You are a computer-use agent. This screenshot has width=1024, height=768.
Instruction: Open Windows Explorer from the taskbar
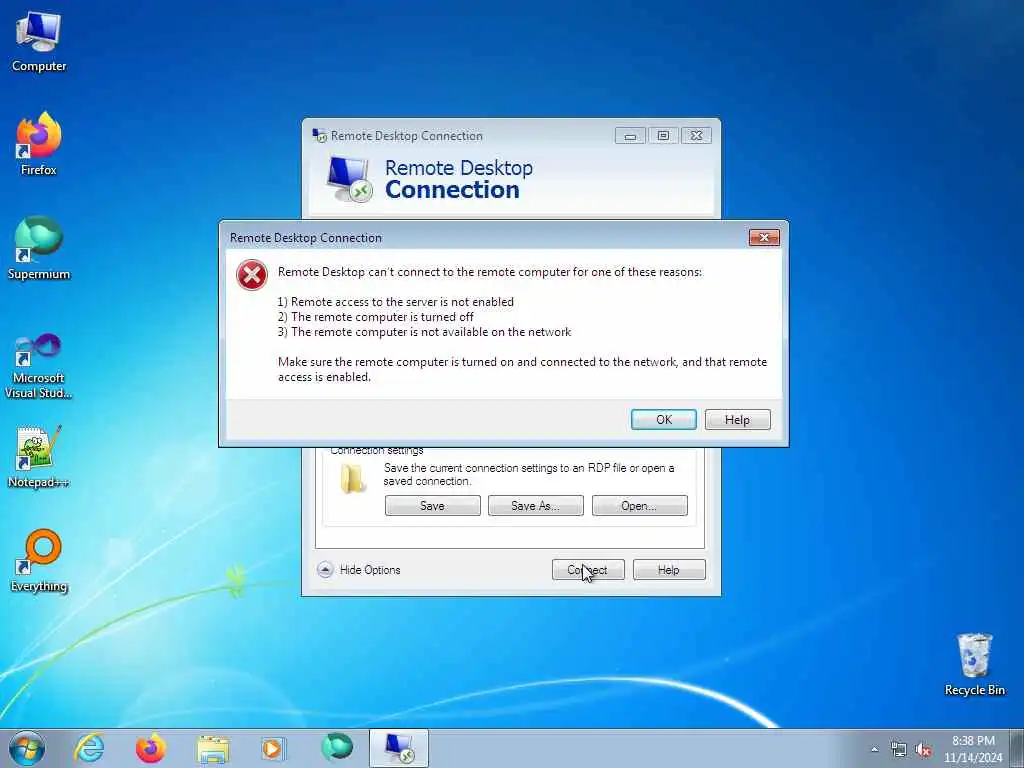[213, 749]
